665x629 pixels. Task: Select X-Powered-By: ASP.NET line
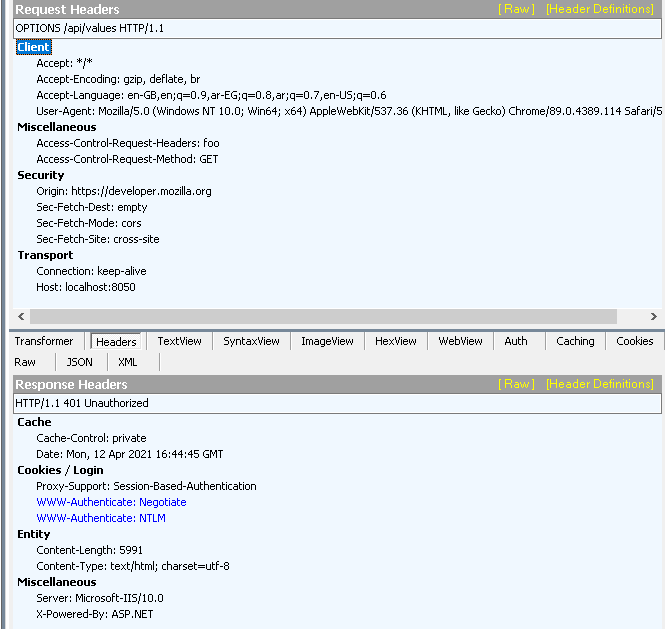click(95, 614)
